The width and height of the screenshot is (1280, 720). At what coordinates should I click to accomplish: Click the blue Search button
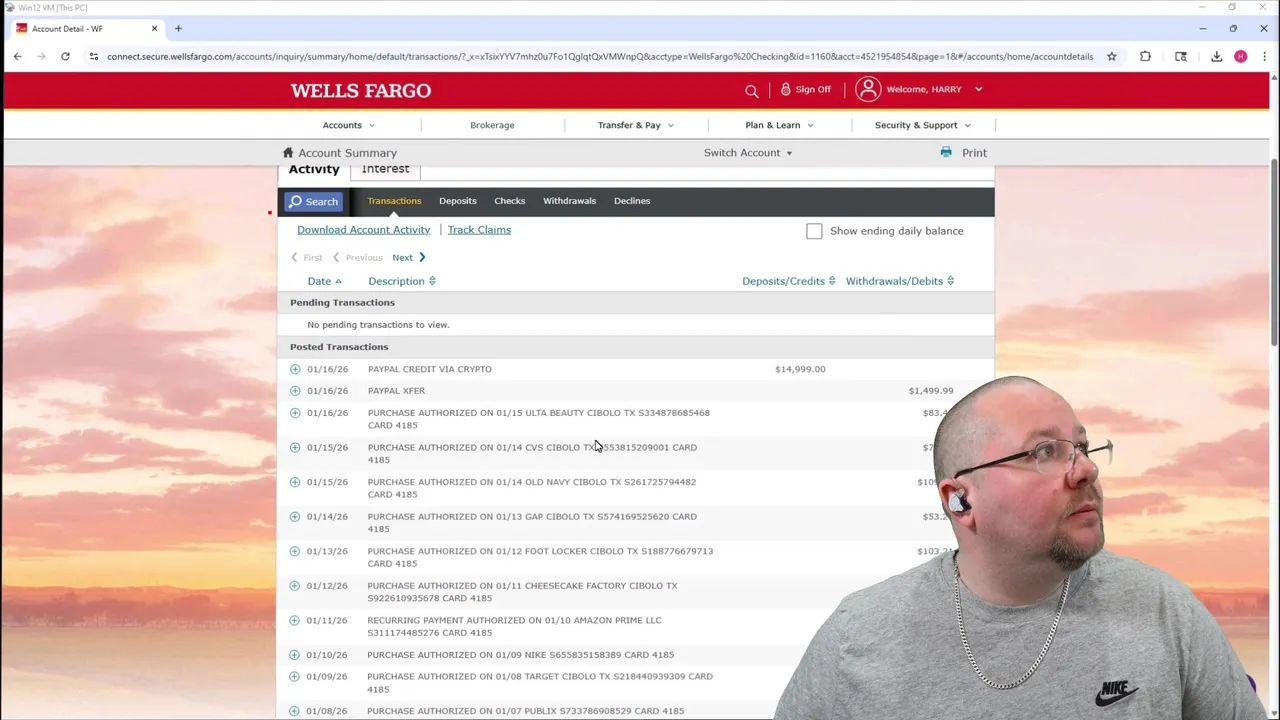coord(313,202)
